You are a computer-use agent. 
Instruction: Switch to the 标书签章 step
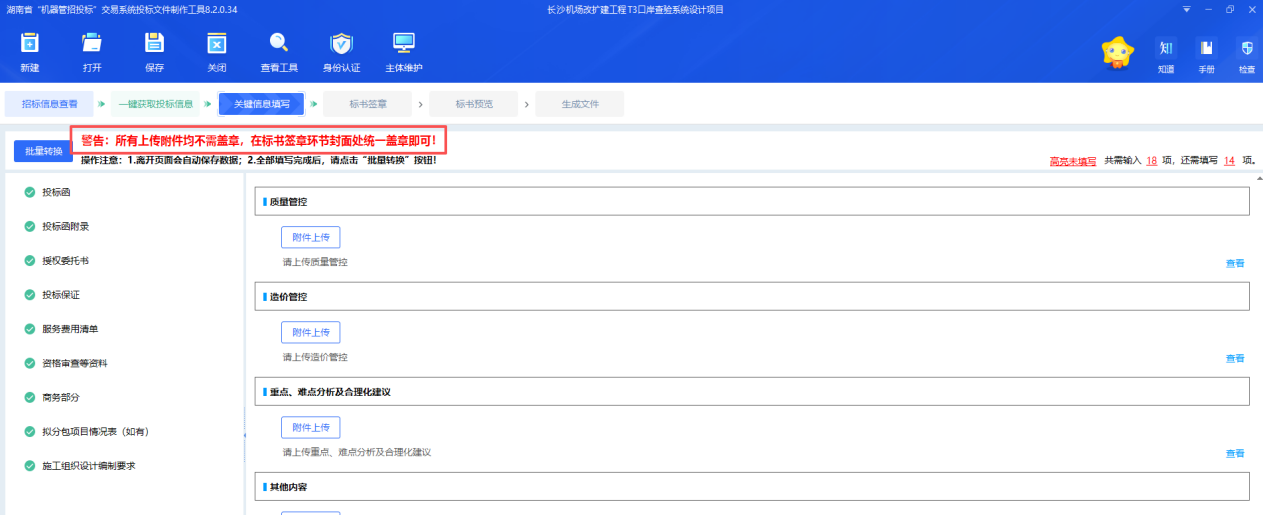(367, 104)
